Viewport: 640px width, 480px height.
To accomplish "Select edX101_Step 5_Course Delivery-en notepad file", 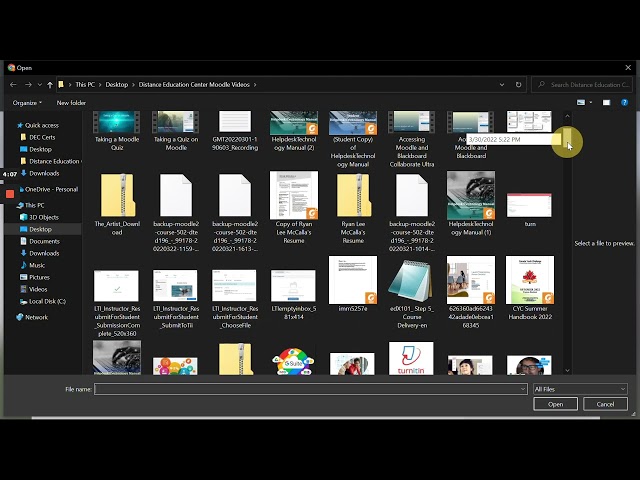I will tap(412, 294).
